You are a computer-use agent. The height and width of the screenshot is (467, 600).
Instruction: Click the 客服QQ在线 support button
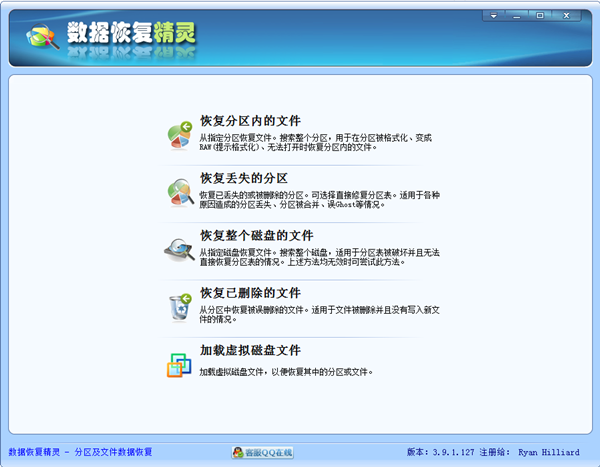tap(262, 453)
